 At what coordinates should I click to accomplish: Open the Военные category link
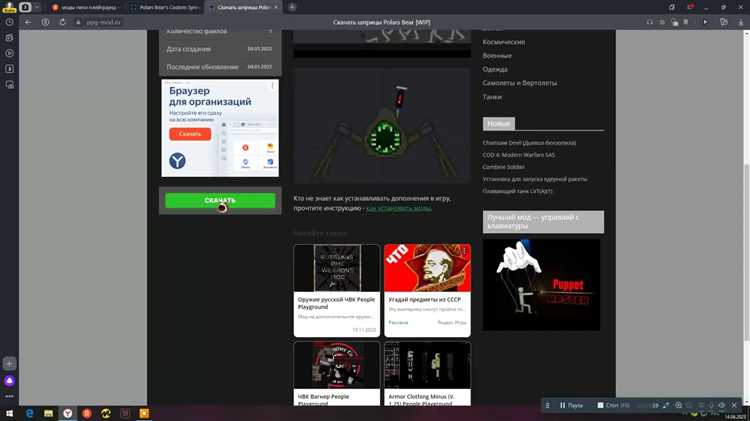click(497, 55)
